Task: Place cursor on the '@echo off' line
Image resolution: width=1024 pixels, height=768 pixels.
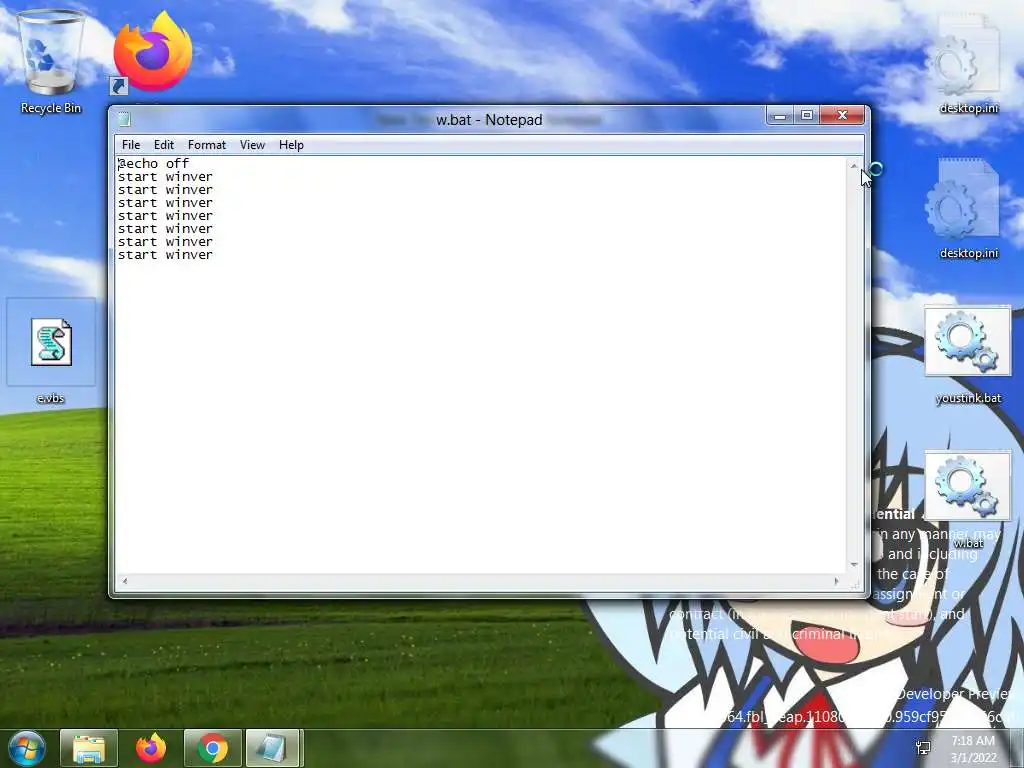Action: pyautogui.click(x=153, y=163)
